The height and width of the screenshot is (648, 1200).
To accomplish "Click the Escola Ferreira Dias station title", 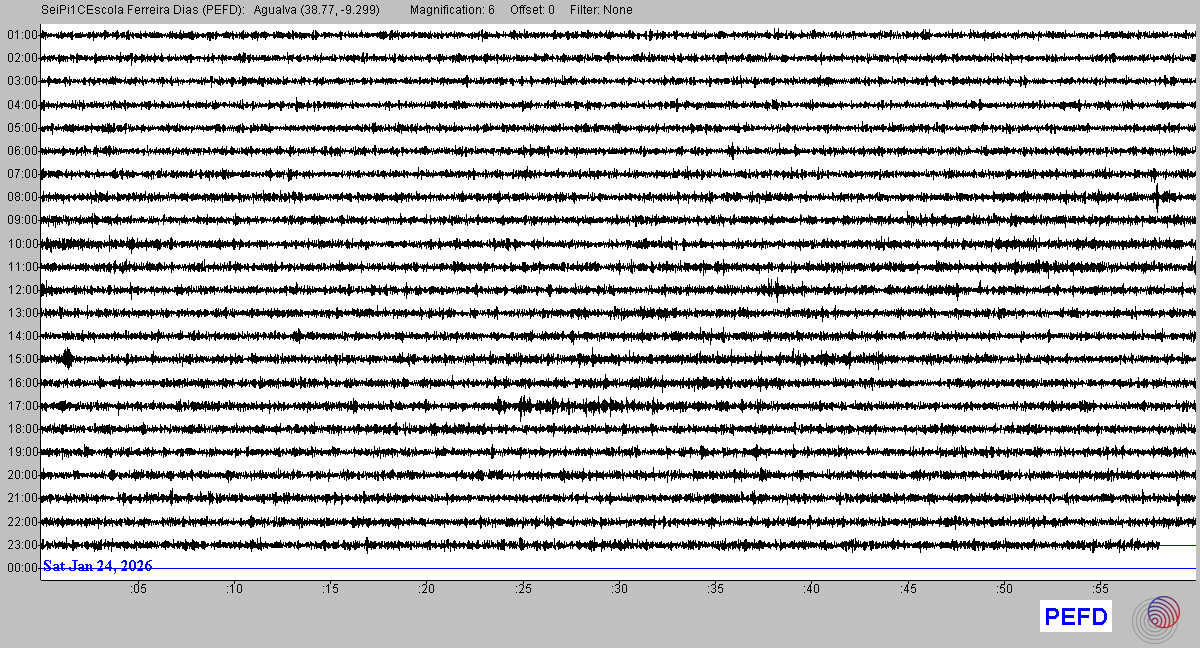I will (x=144, y=10).
